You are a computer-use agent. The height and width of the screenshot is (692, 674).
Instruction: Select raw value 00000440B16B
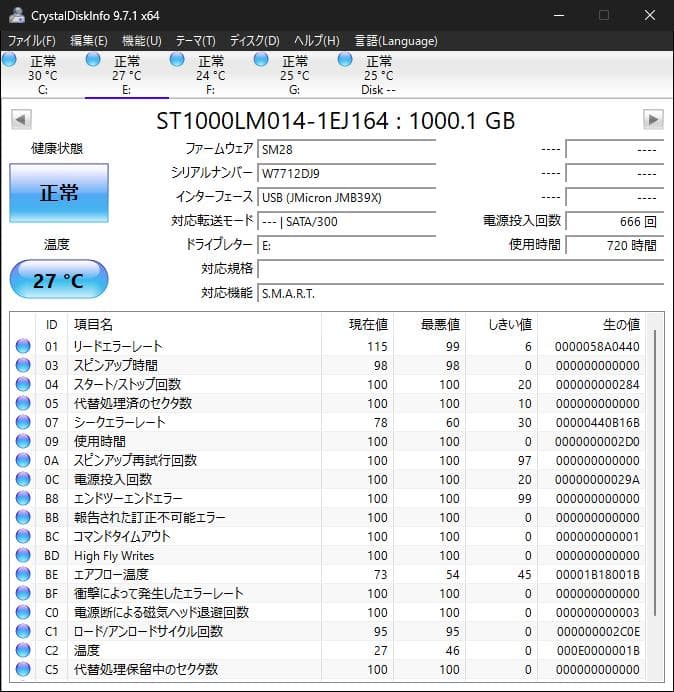click(598, 422)
